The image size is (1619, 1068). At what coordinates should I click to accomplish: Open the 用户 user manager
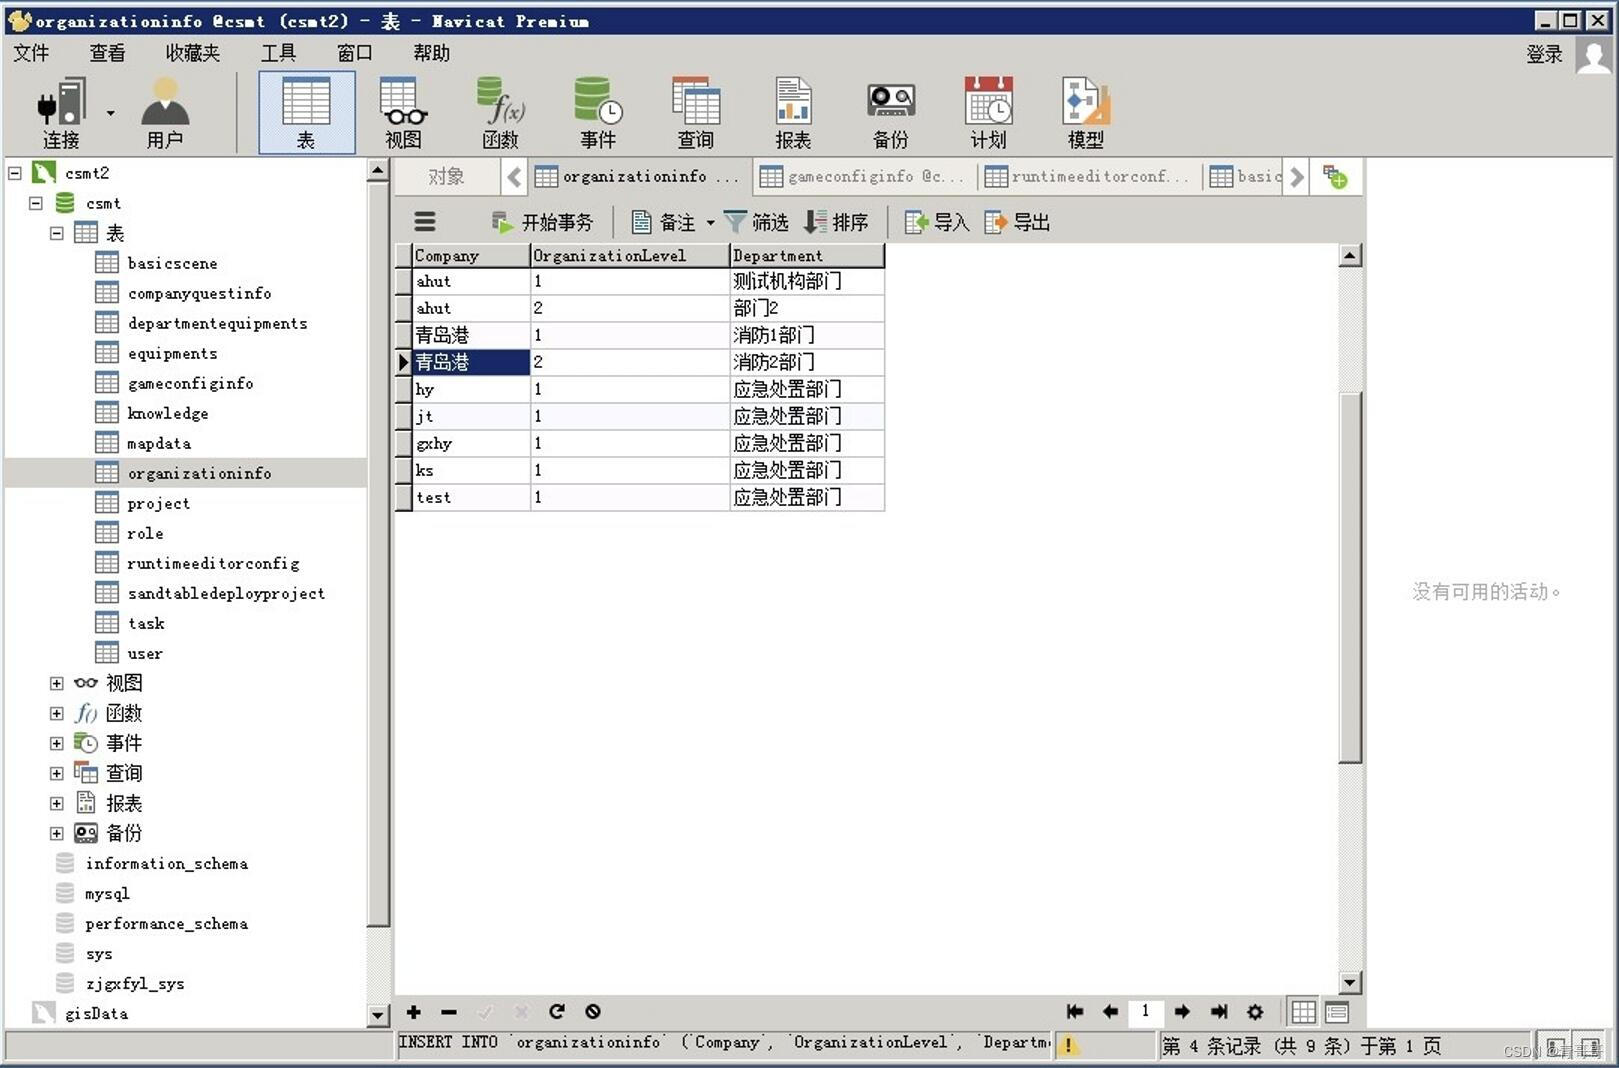coord(165,113)
